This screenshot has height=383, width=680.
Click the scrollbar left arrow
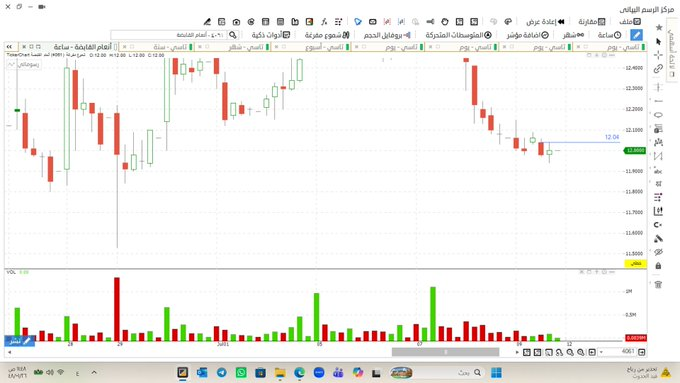point(9,352)
